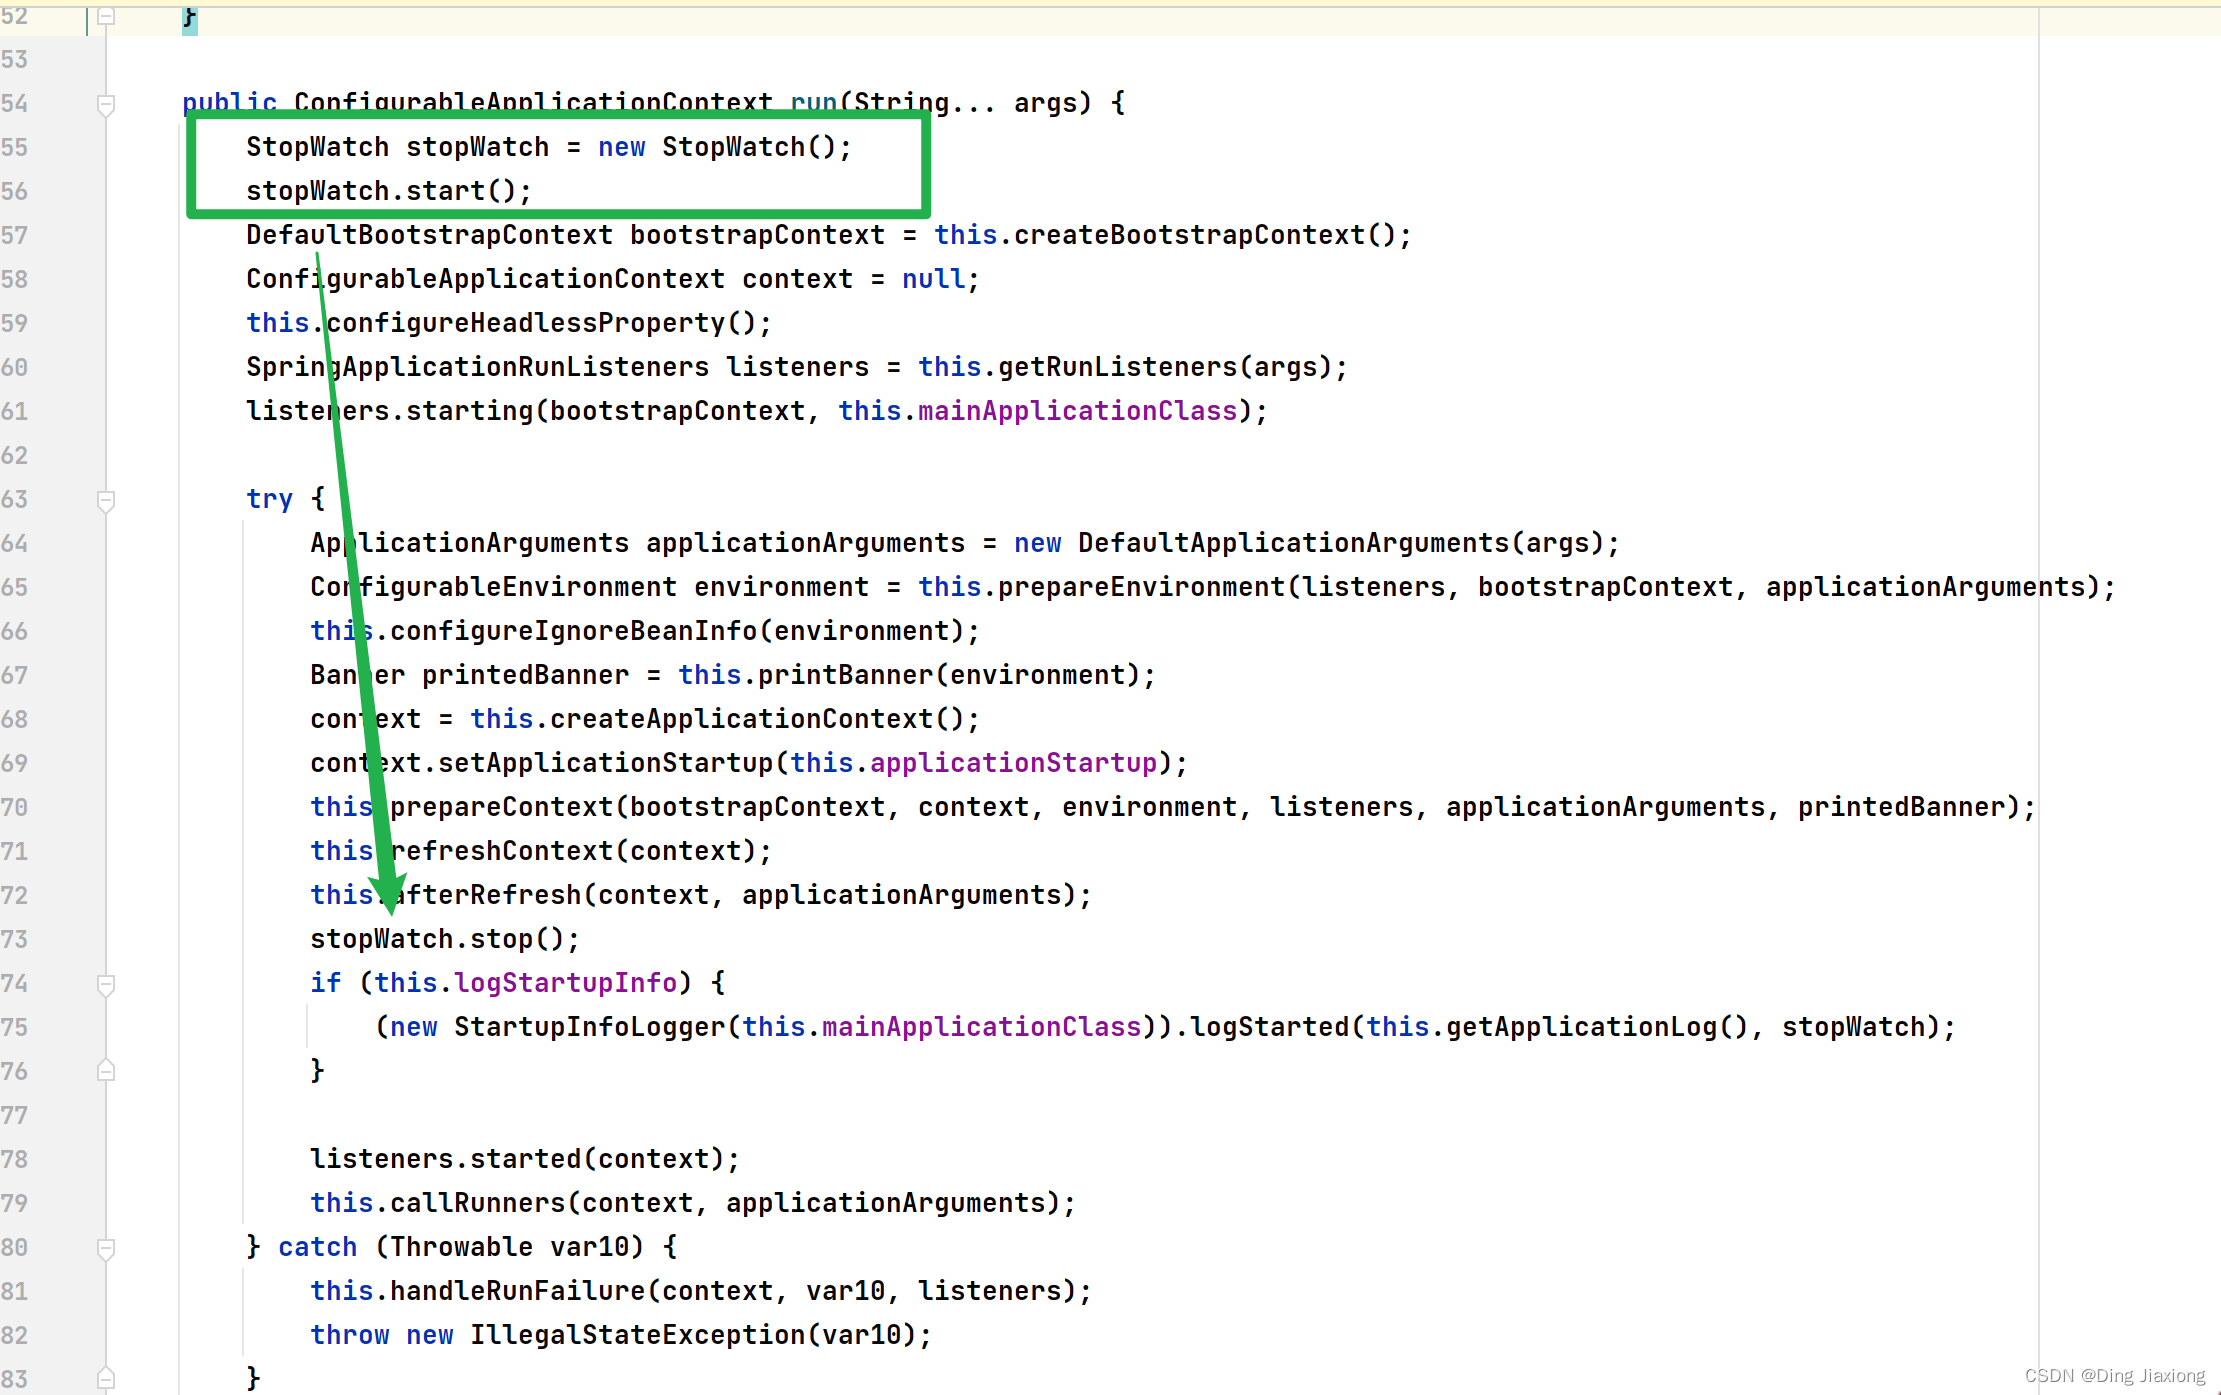
Task: Click 'configureHeadlessProperty' method call
Action: 525,323
